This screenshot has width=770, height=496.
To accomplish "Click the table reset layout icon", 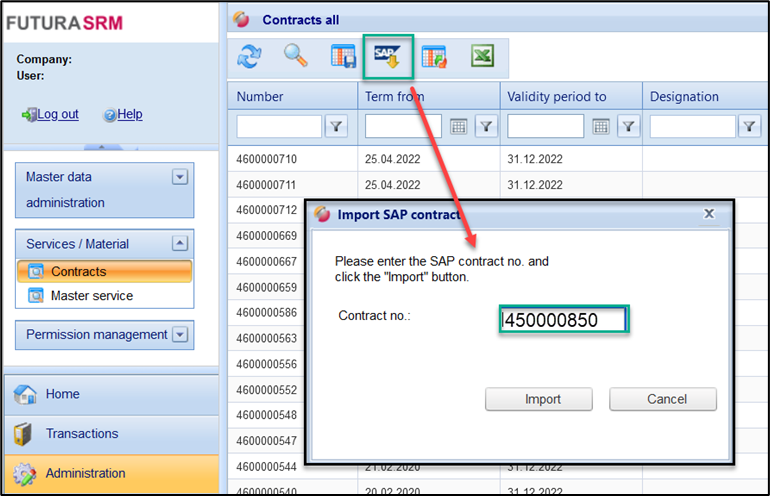I will pos(434,57).
